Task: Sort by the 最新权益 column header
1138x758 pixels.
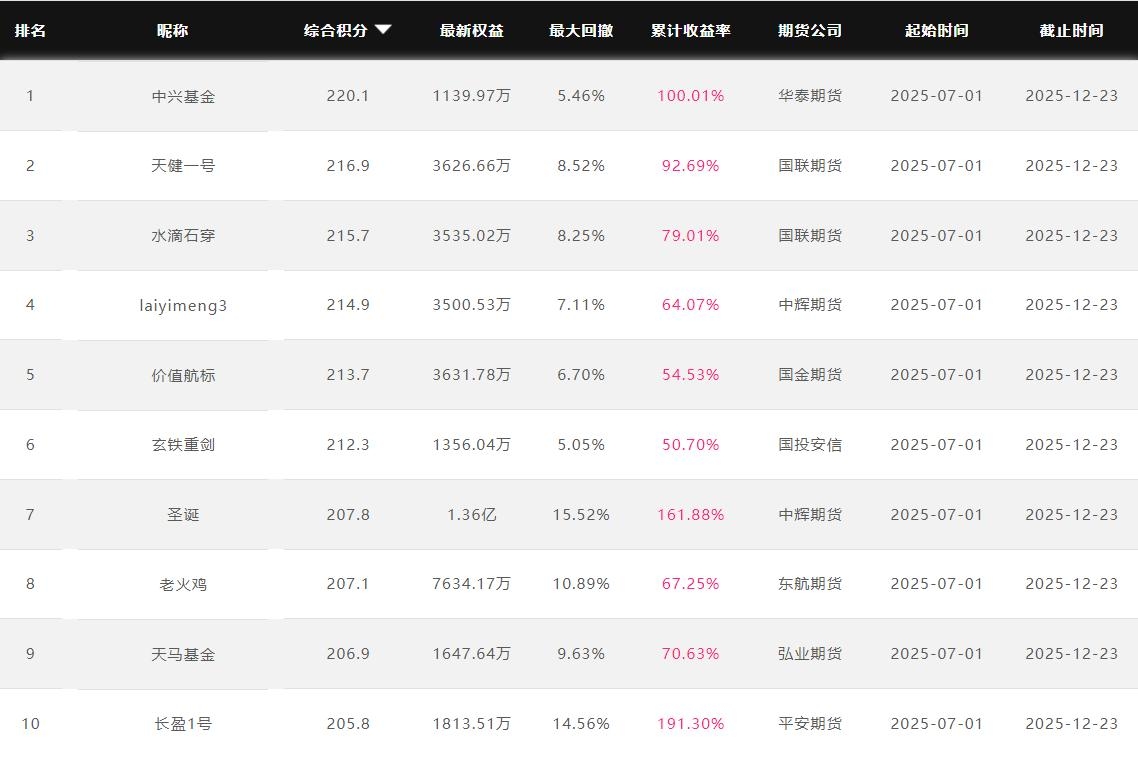Action: point(471,30)
